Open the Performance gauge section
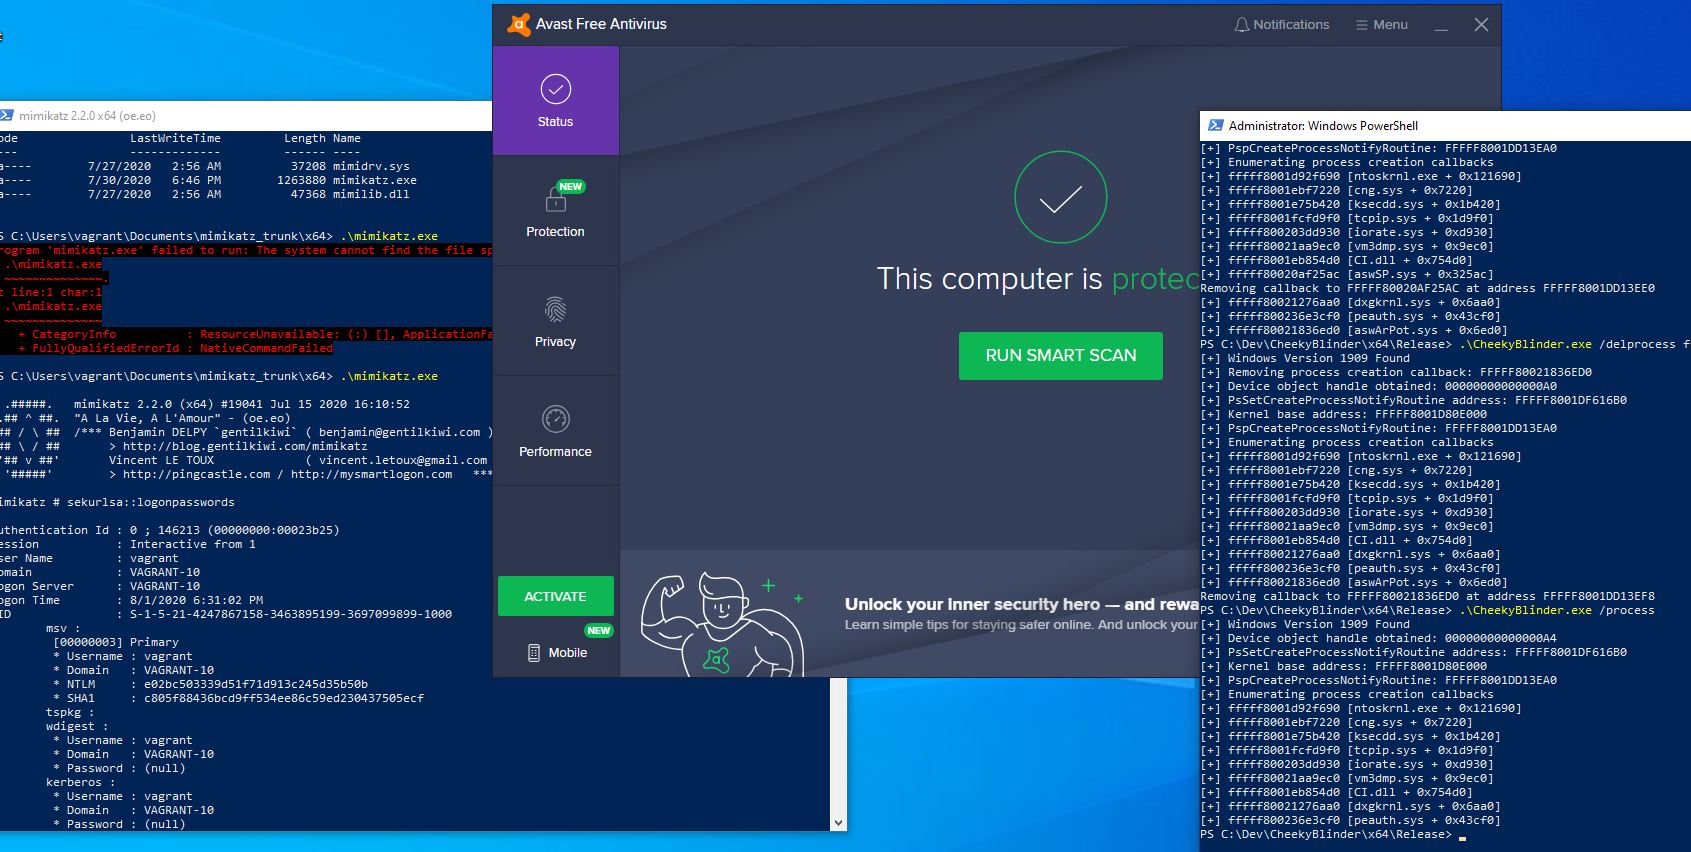This screenshot has width=1691, height=852. (x=555, y=430)
